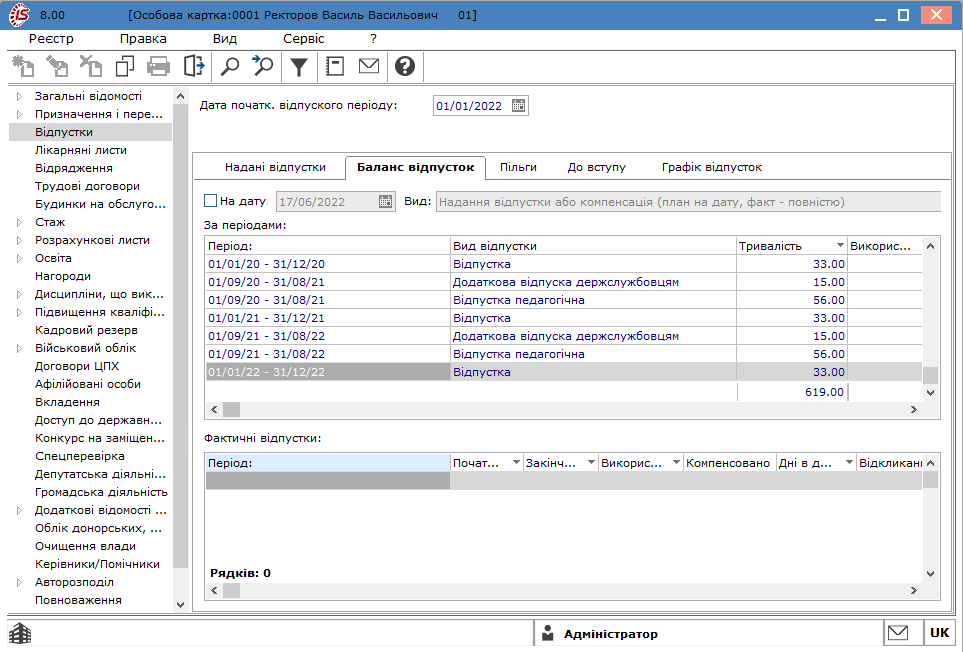The width and height of the screenshot is (963, 652).
Task: Open the Правка menu
Action: coord(143,39)
